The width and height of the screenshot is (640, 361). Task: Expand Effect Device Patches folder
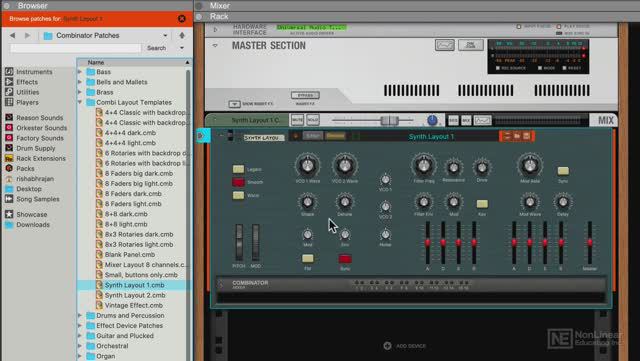point(80,326)
